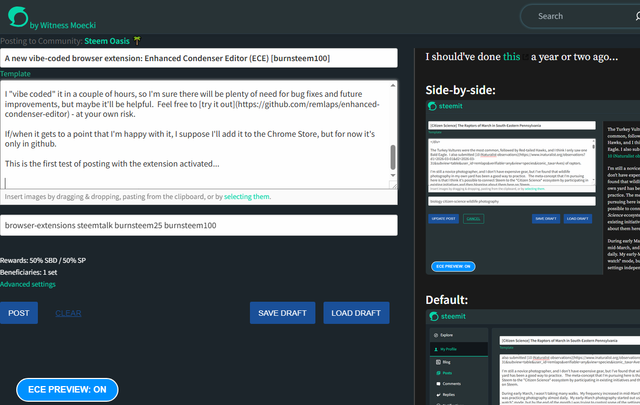The width and height of the screenshot is (640, 405).
Task: Click the editor vertical scrollbar thumb
Action: pos(393,157)
